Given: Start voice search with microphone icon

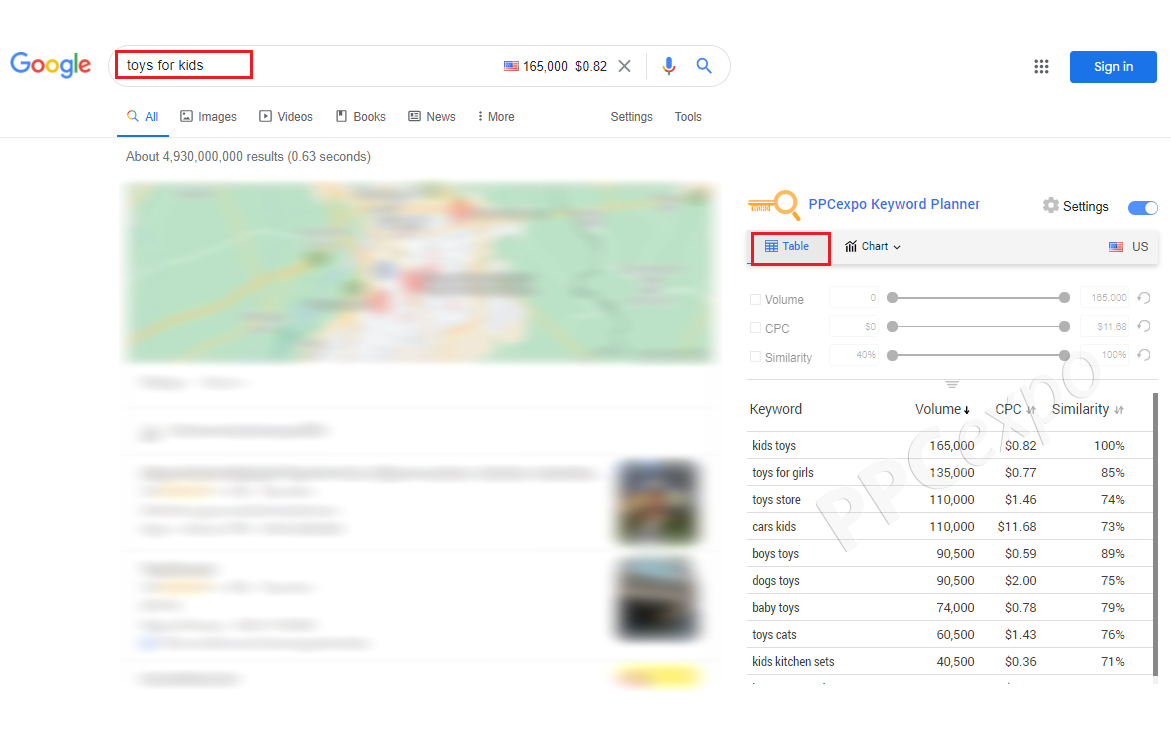Looking at the screenshot, I should 668,66.
